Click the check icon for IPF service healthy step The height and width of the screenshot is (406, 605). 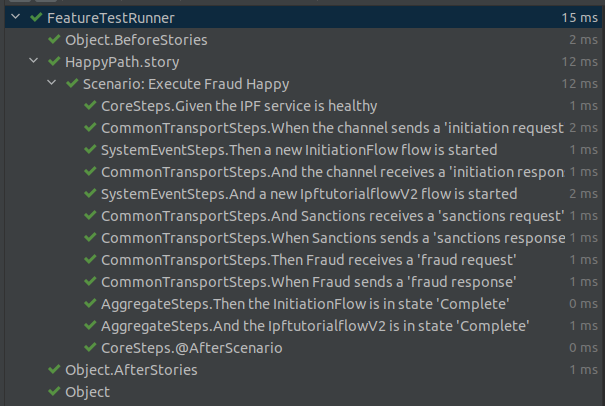coord(90,106)
